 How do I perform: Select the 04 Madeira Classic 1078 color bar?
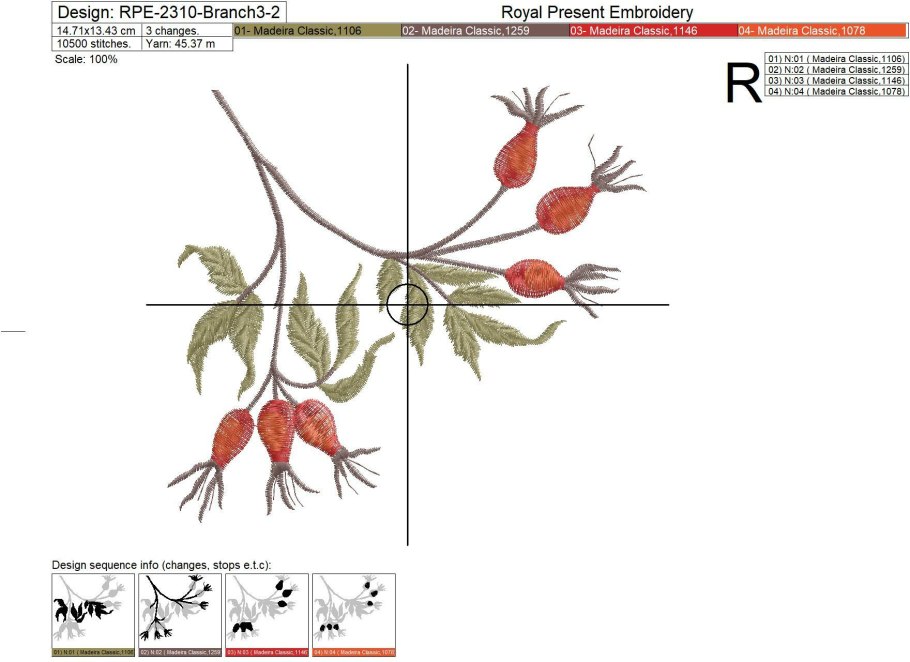point(822,31)
